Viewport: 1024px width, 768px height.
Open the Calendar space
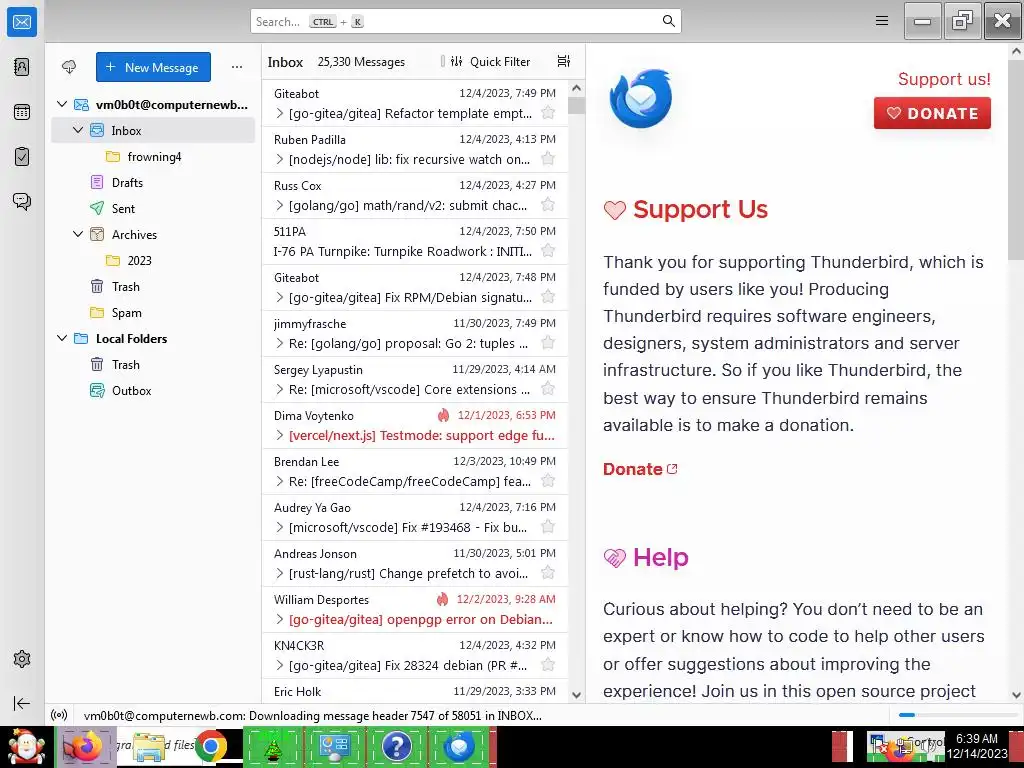(x=22, y=112)
